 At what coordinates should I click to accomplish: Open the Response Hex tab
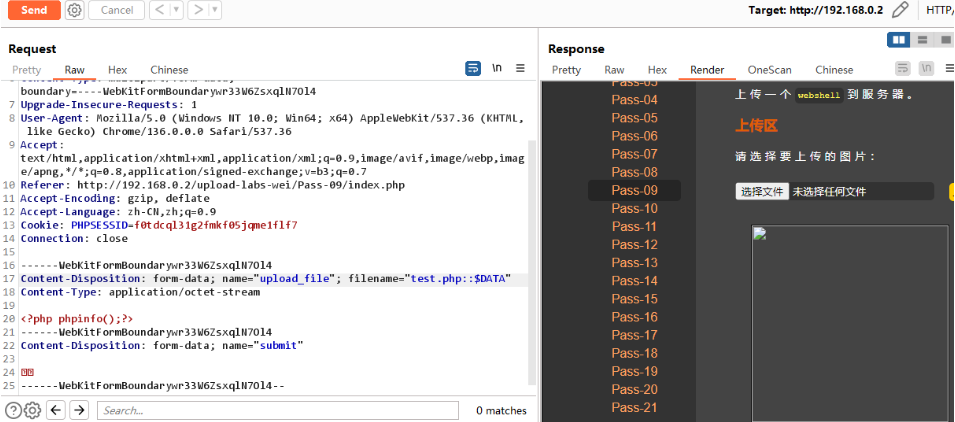657,70
